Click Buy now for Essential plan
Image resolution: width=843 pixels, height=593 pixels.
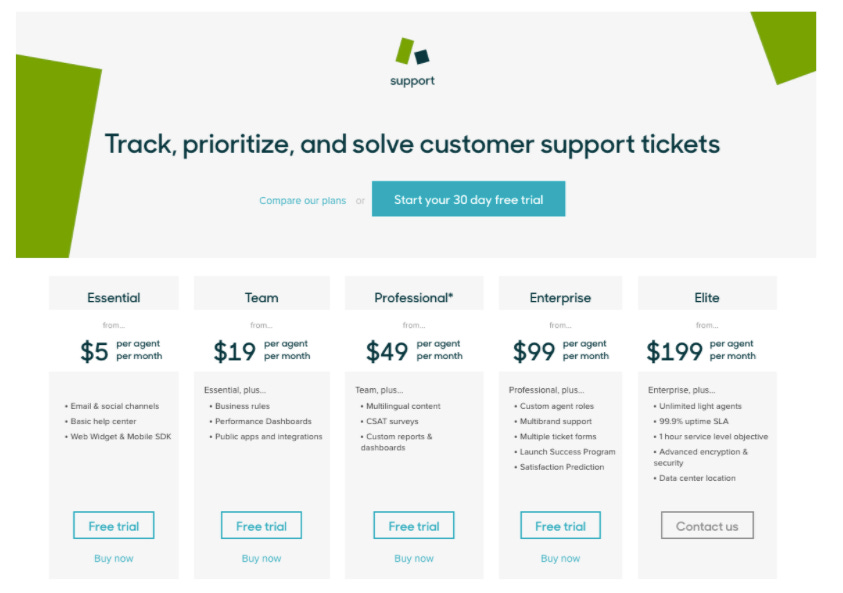[113, 559]
